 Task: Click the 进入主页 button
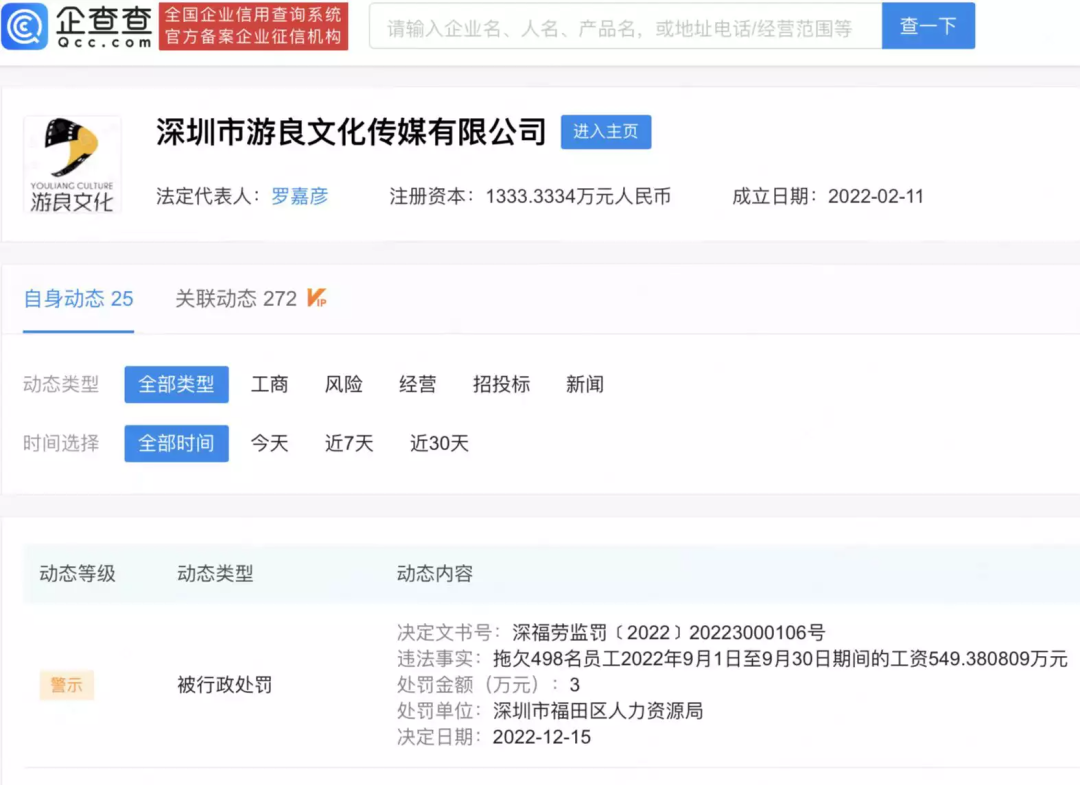pos(606,131)
